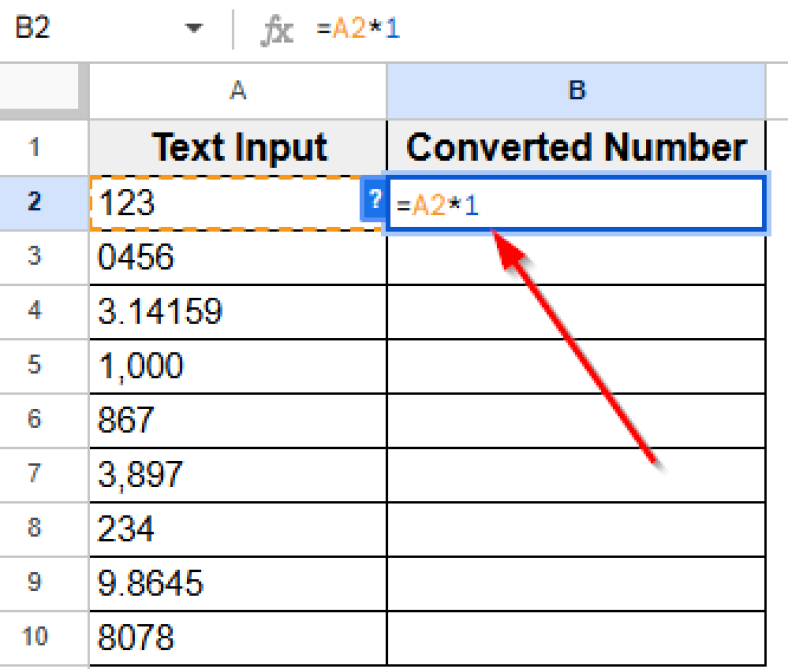The height and width of the screenshot is (669, 788).
Task: Select row 9 header
Action: click(x=34, y=582)
